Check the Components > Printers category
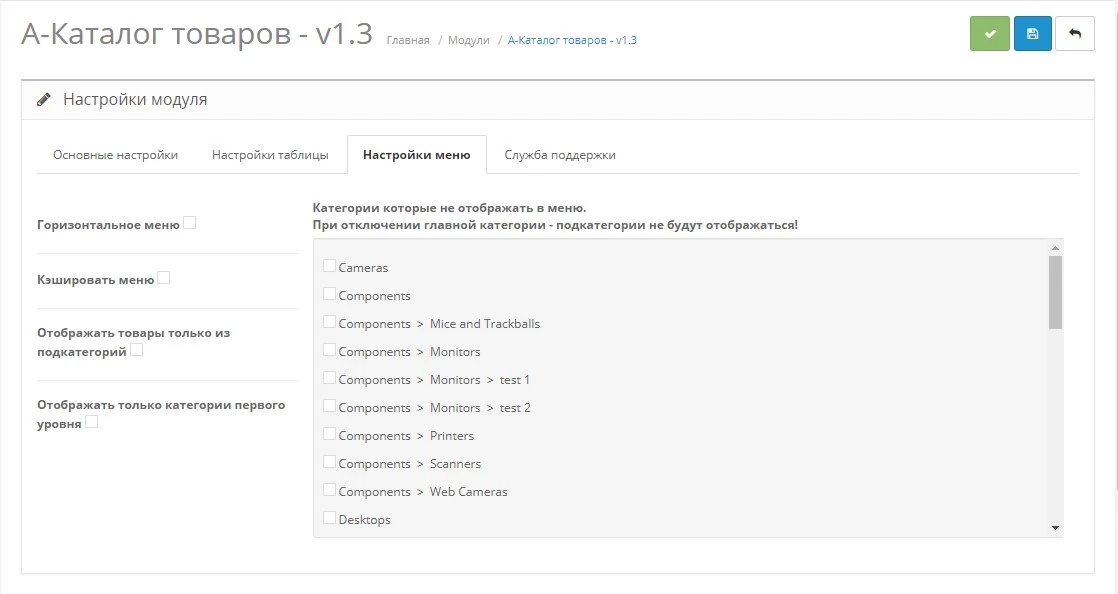The width and height of the screenshot is (1118, 594). coord(329,434)
